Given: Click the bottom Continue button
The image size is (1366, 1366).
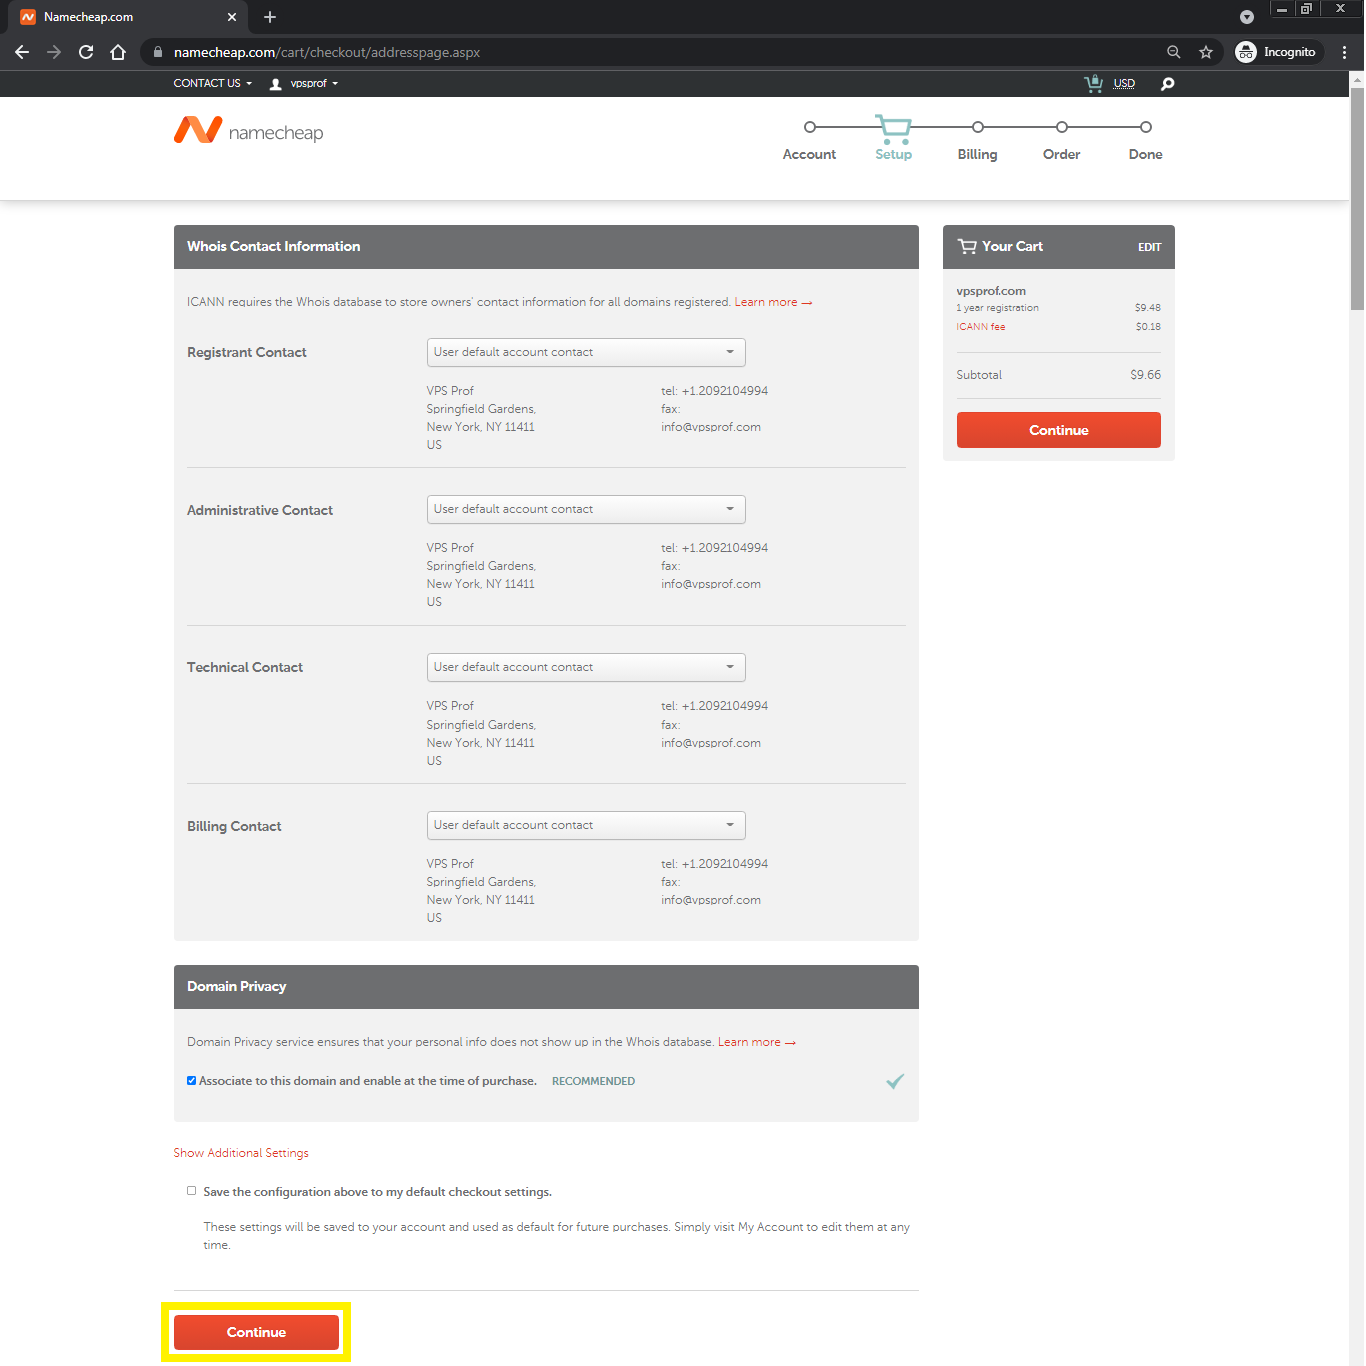Looking at the screenshot, I should [256, 1332].
